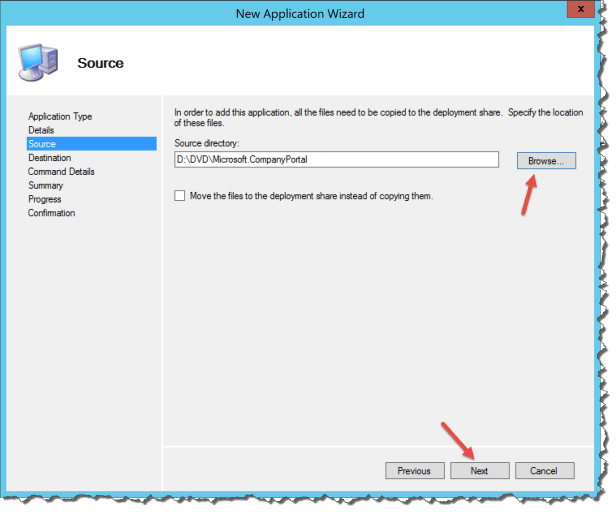The height and width of the screenshot is (512, 616).
Task: Select the Progress step
Action: click(44, 199)
